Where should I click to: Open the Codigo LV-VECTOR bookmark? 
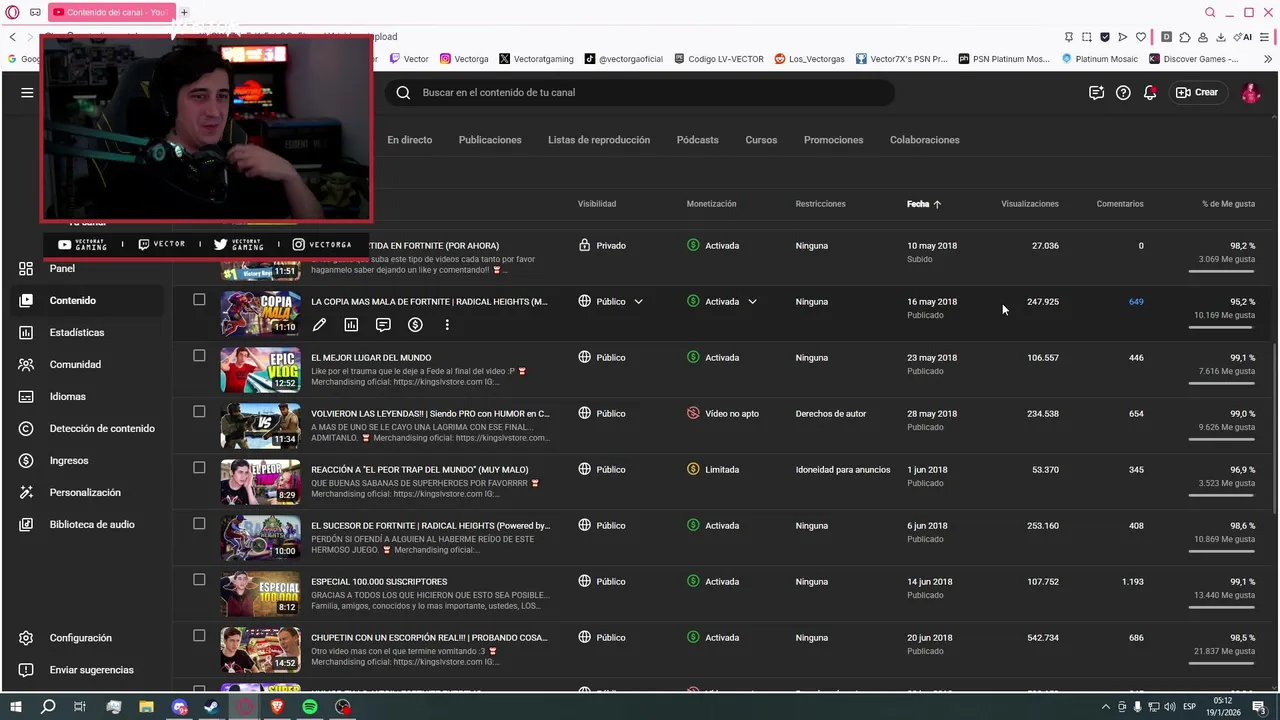pyautogui.click(x=718, y=59)
